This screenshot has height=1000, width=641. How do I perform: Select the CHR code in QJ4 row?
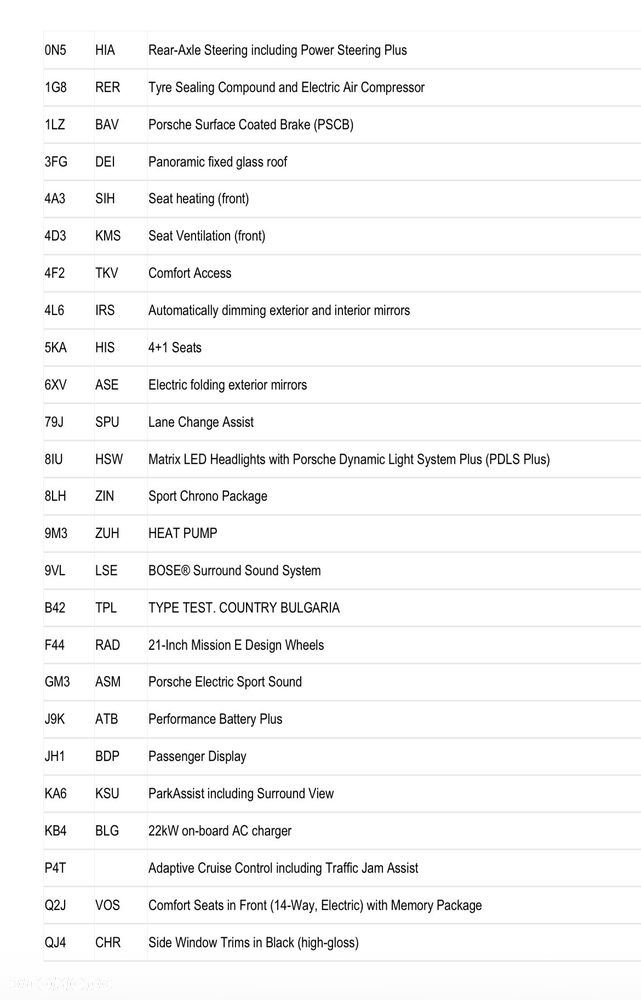point(107,942)
